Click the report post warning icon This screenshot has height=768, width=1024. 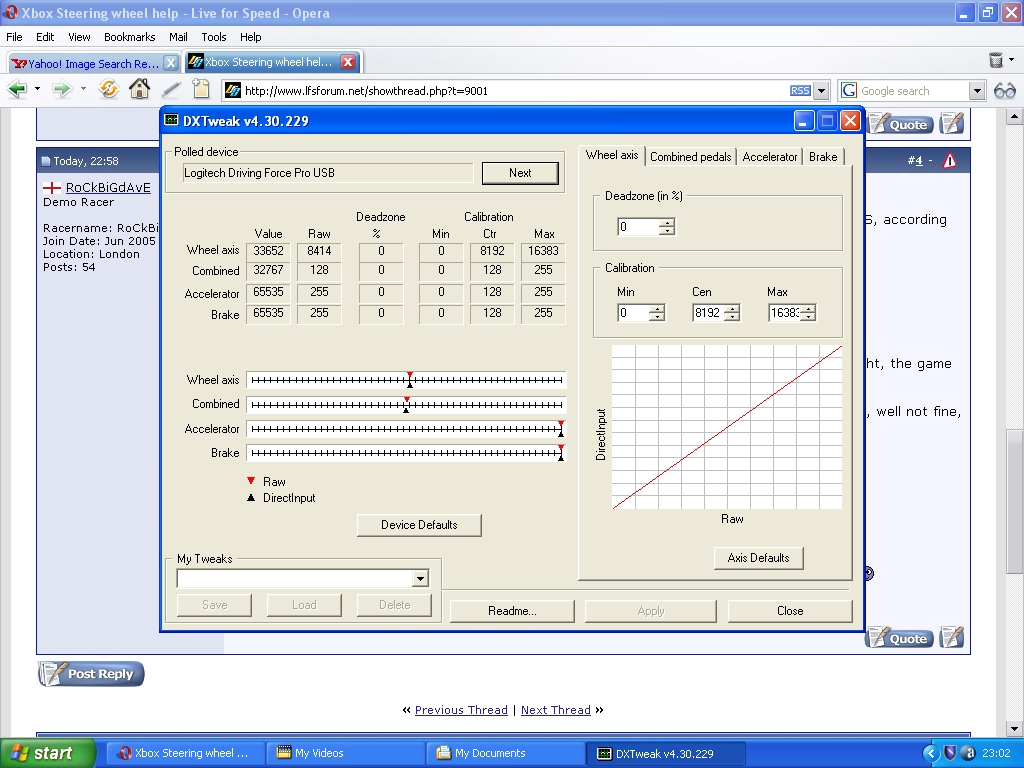coord(950,160)
